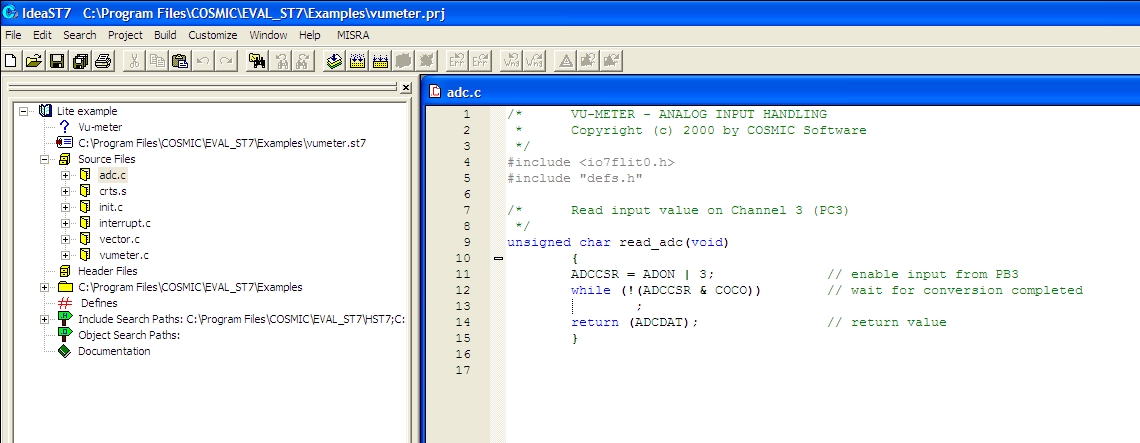
Task: Collapse the Lite example root node
Action: 24,111
